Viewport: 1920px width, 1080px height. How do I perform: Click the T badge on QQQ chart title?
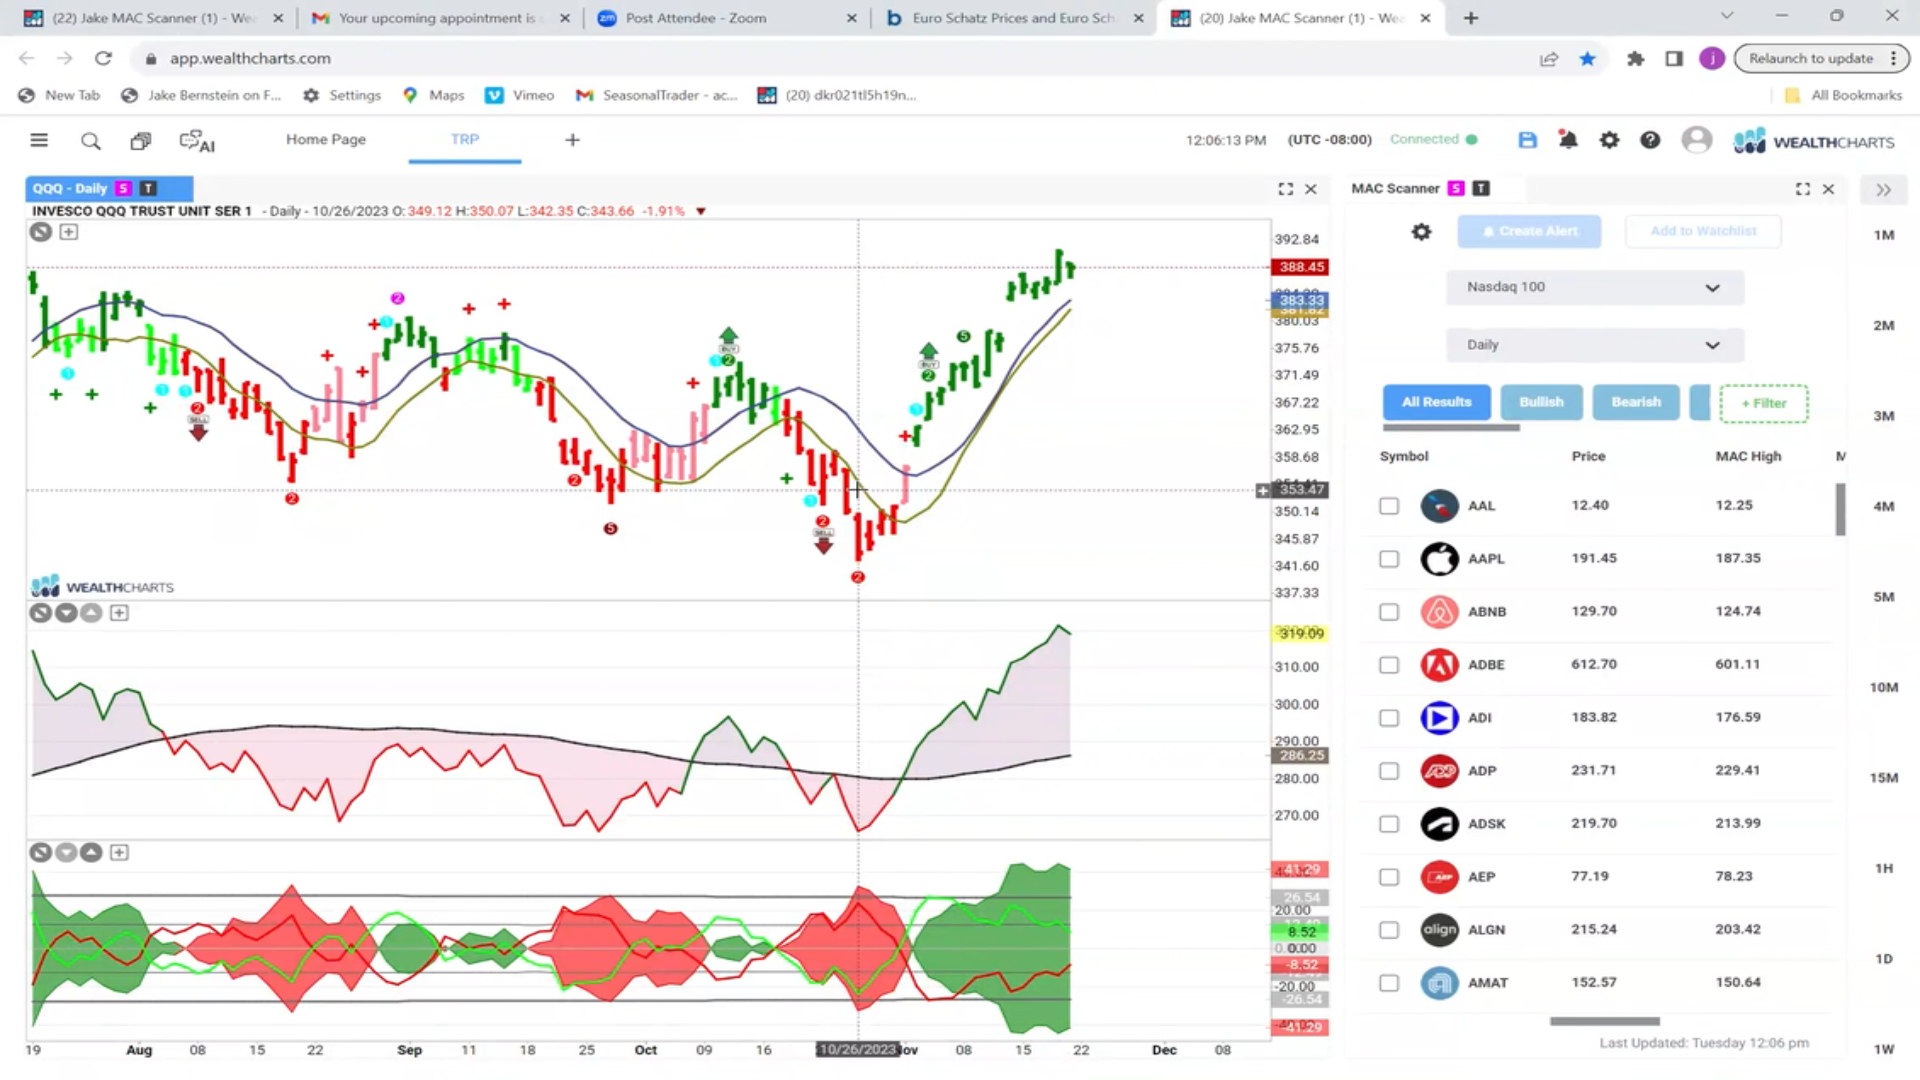148,188
